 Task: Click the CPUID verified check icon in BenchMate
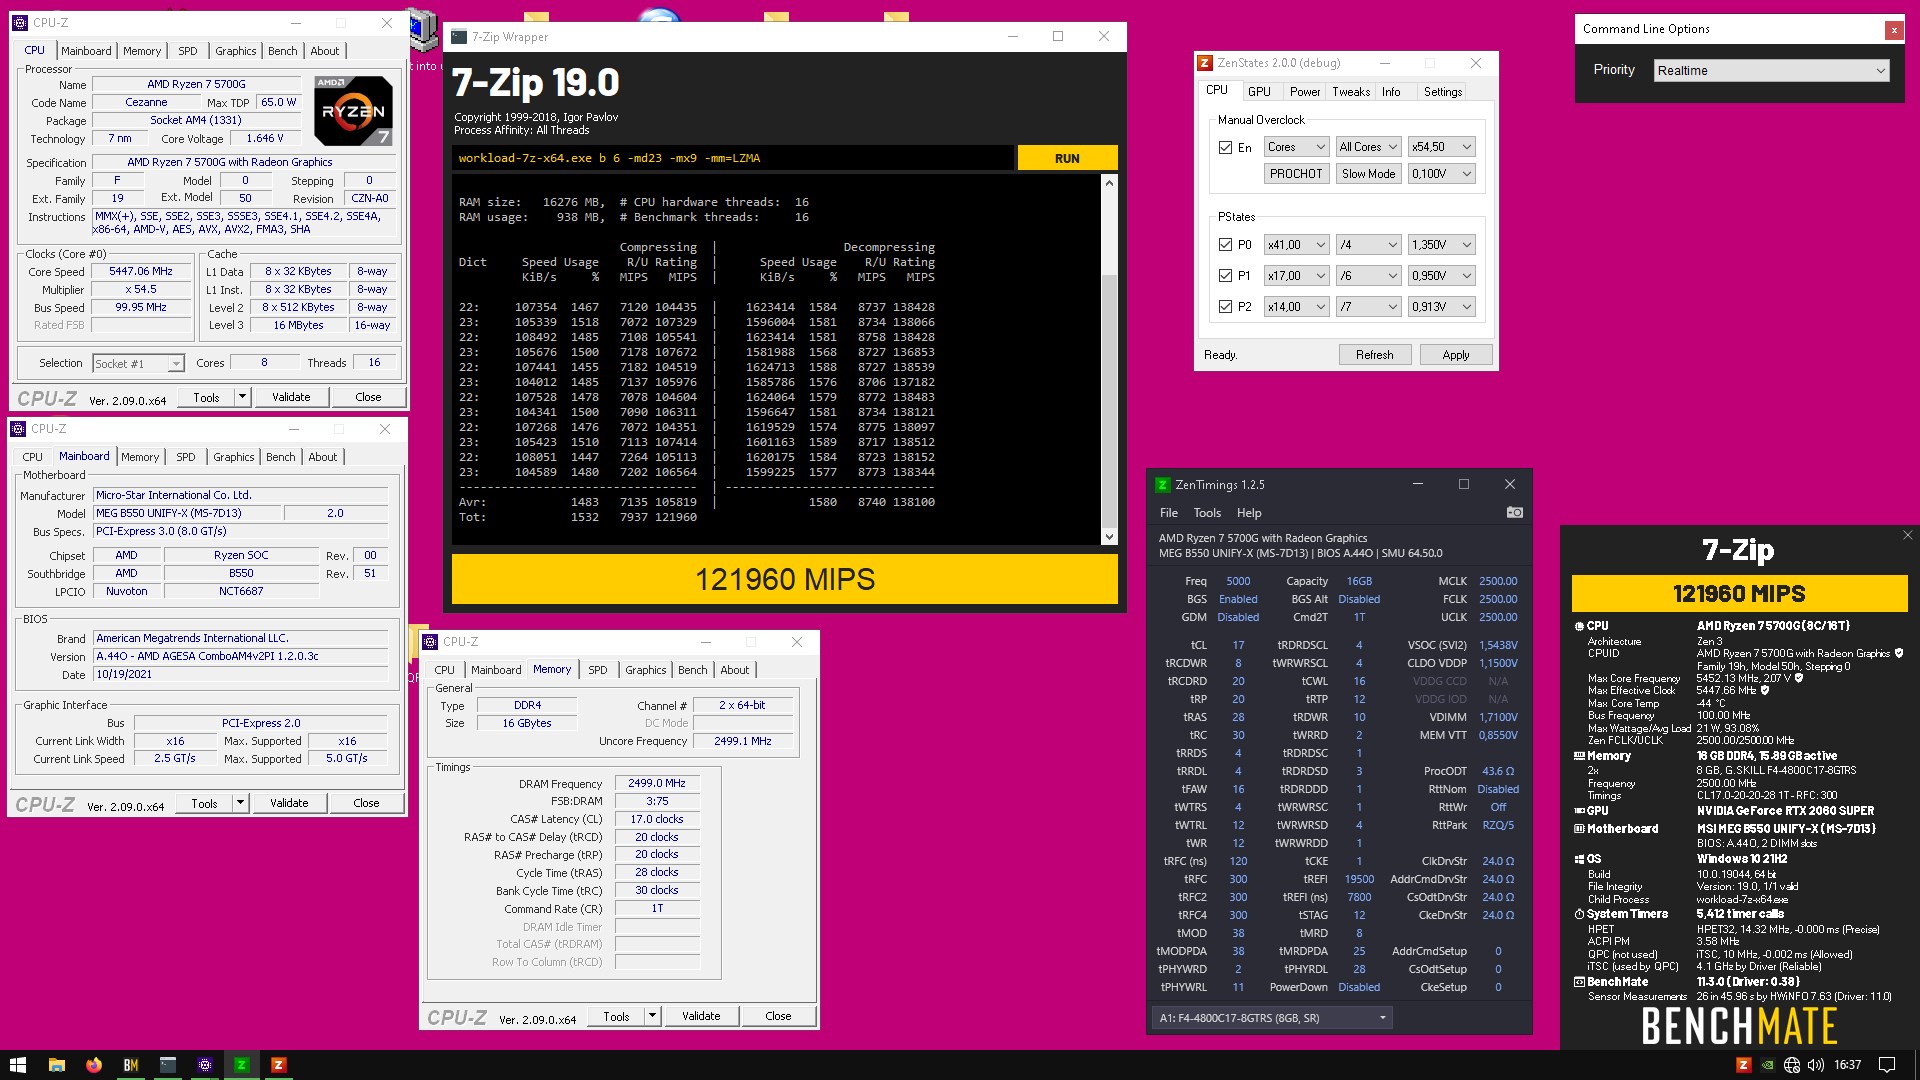1898,653
